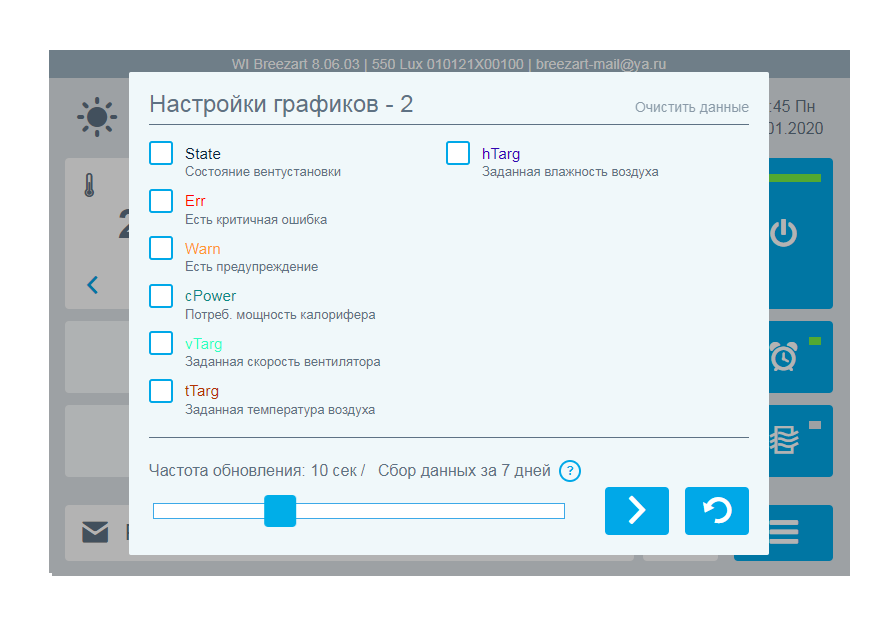Click the left chevron on temperature panel
Image resolution: width=896 pixels, height=624 pixels.
coord(93,285)
